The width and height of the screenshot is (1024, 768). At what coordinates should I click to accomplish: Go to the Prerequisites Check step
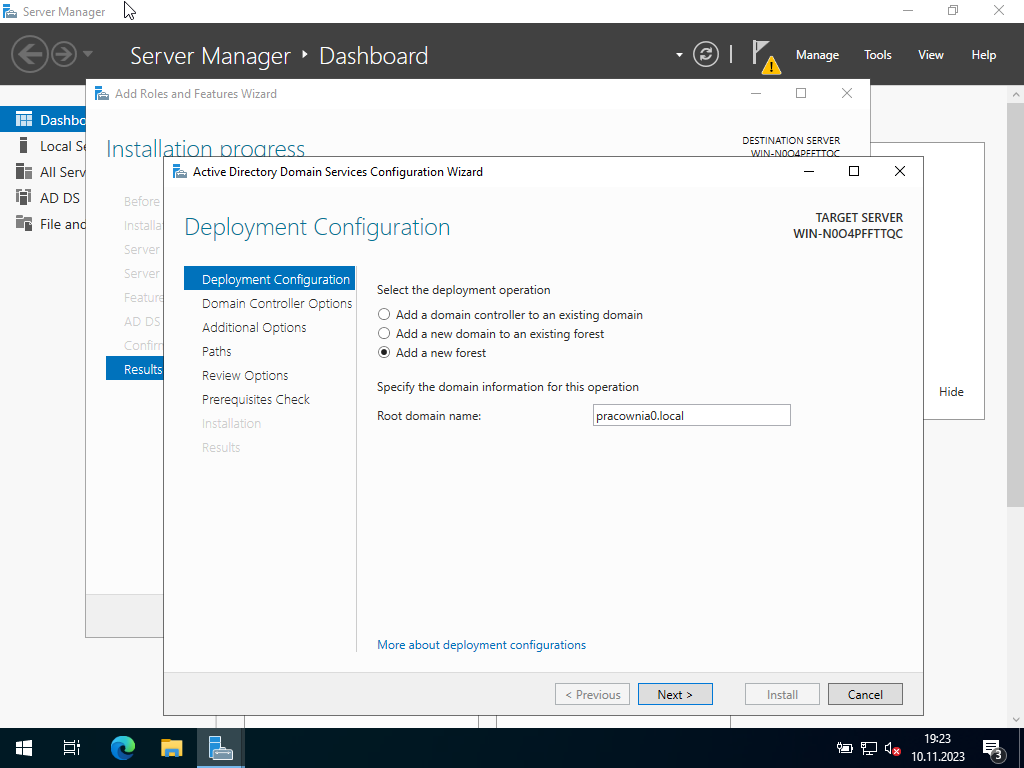point(256,400)
